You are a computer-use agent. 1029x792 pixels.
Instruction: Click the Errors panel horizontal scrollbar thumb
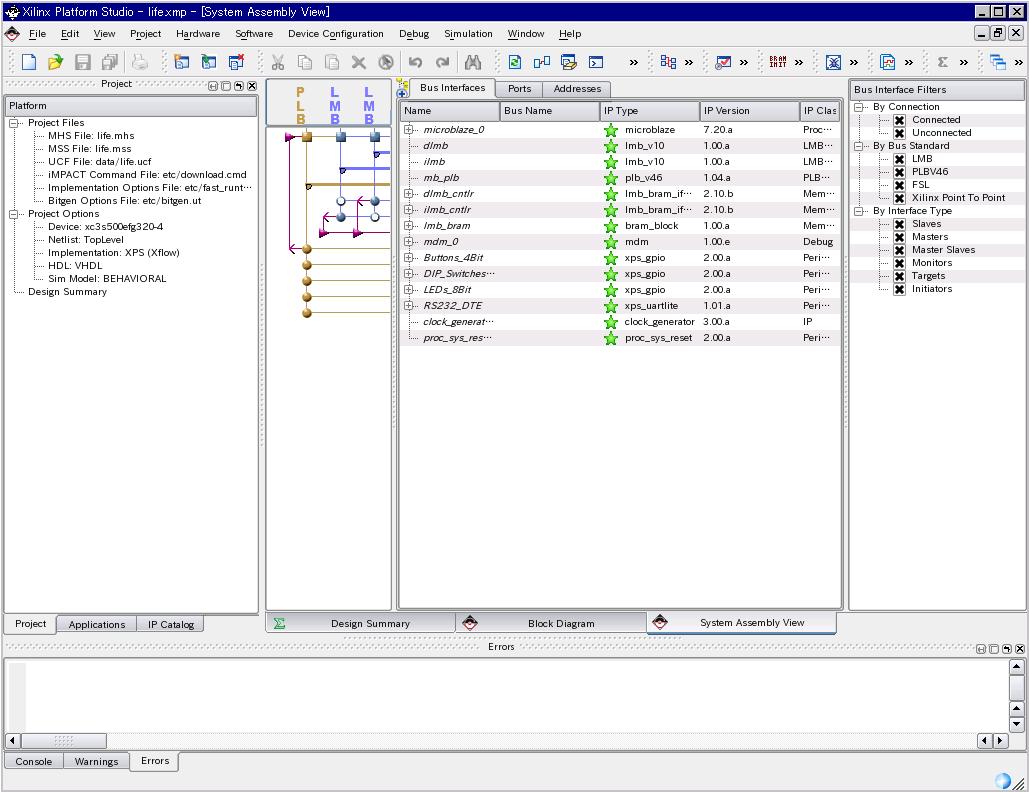64,741
